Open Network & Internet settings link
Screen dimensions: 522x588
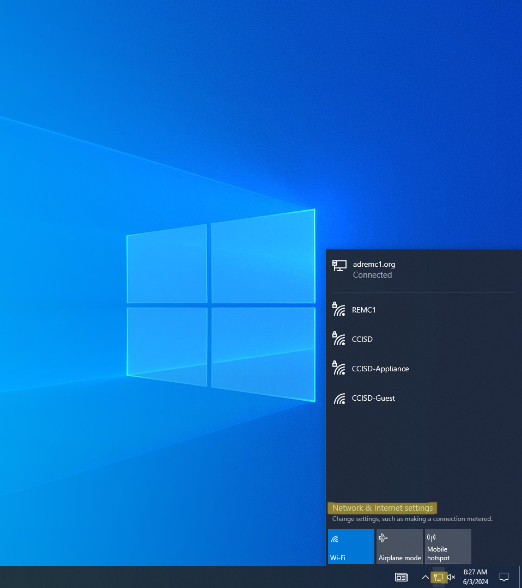point(382,508)
